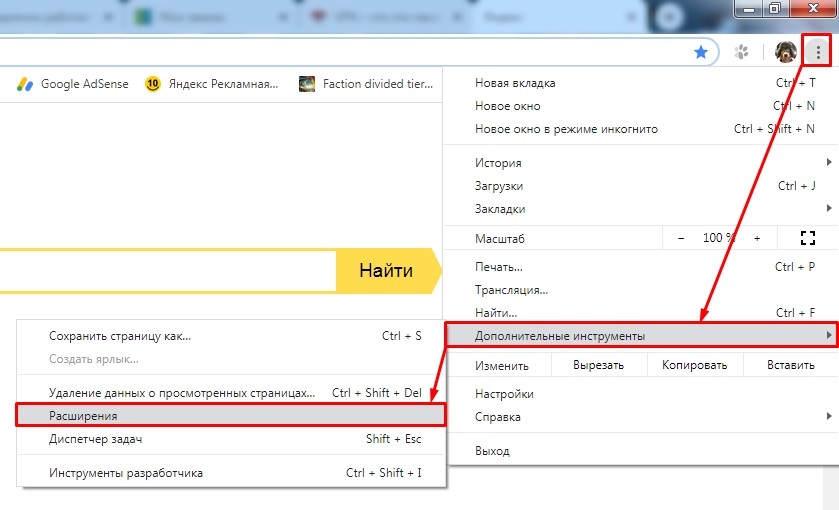Click the Вырезать button
839x510 pixels.
(598, 365)
